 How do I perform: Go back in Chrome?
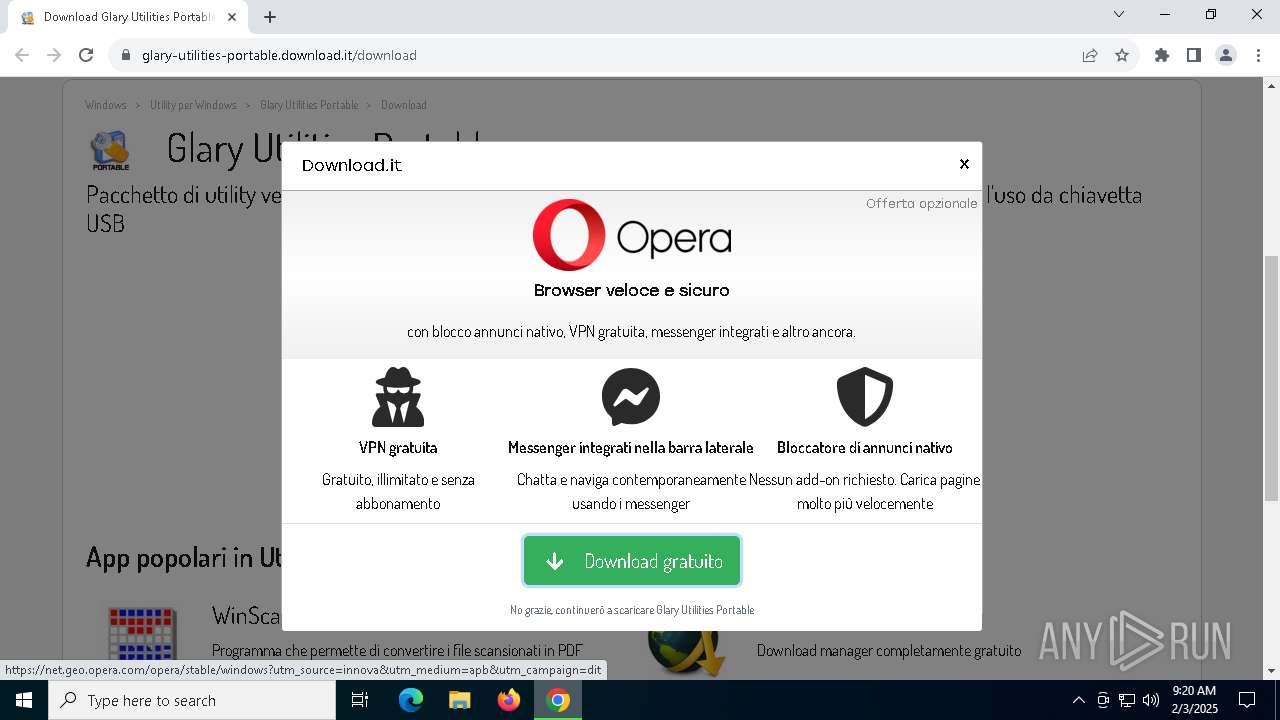(22, 55)
